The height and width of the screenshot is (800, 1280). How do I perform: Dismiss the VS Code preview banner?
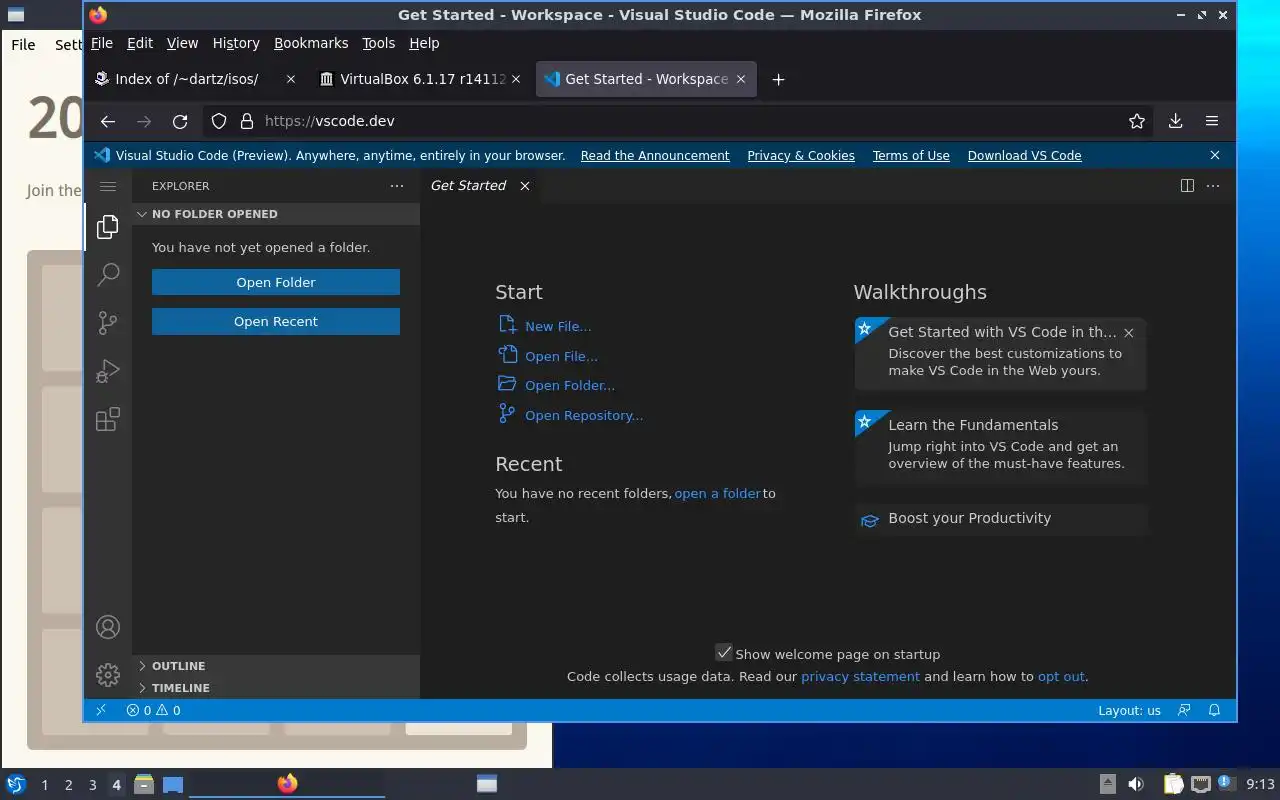pyautogui.click(x=1215, y=155)
